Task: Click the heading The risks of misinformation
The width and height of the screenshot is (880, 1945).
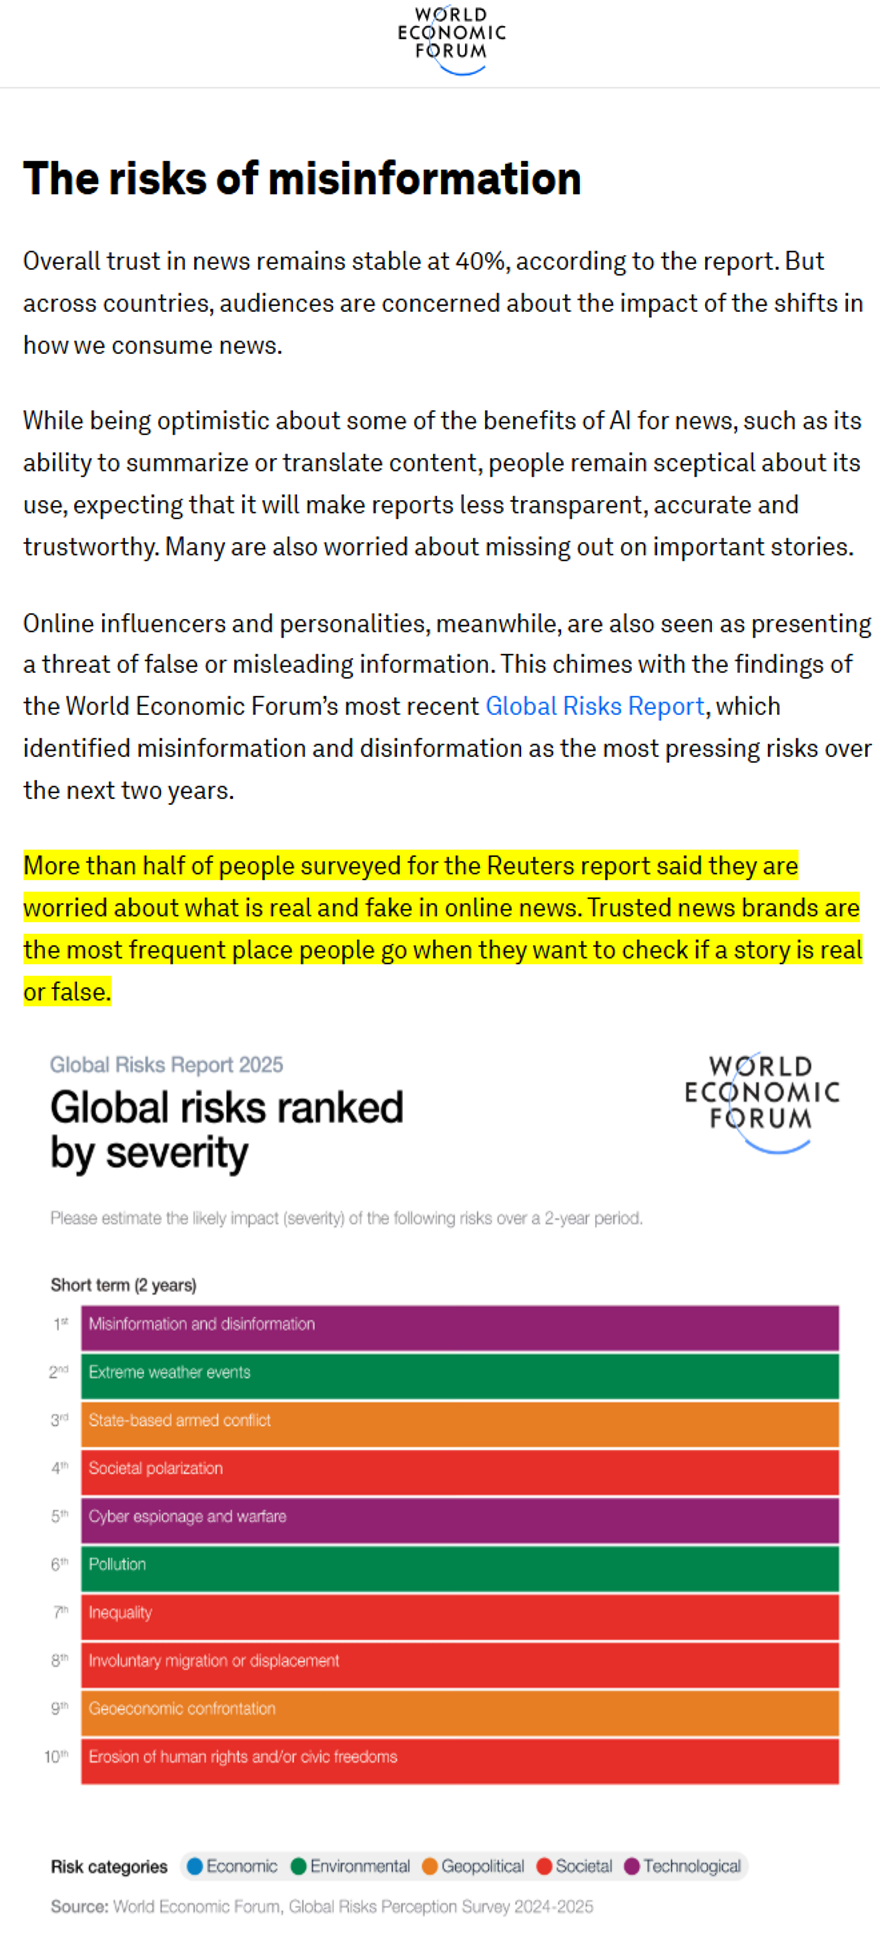Action: 302,179
